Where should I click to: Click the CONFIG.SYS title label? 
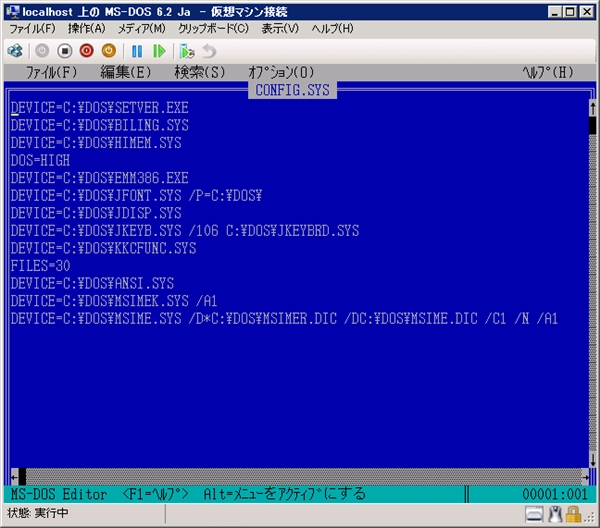coord(292,90)
